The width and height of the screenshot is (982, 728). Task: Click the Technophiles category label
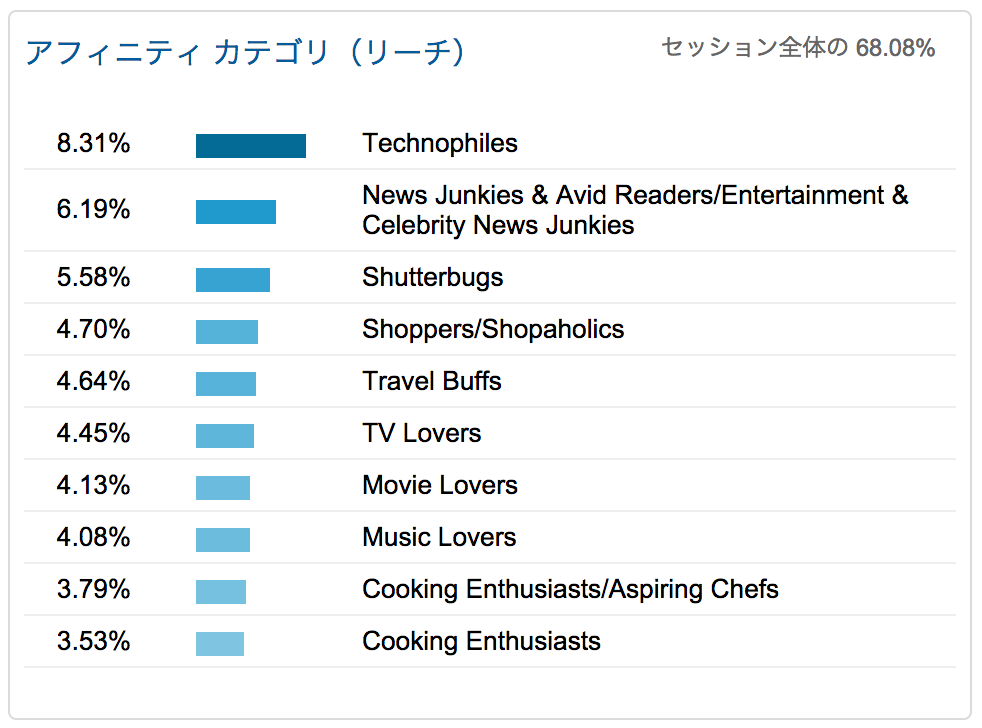pos(440,143)
